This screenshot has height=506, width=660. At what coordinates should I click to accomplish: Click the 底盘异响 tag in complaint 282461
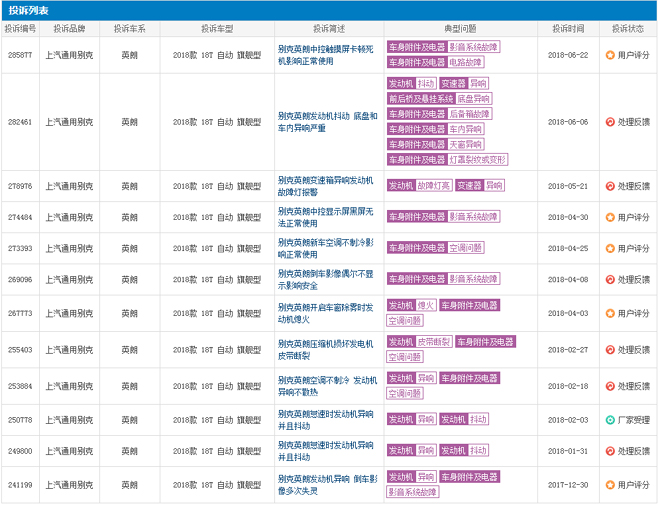(474, 99)
